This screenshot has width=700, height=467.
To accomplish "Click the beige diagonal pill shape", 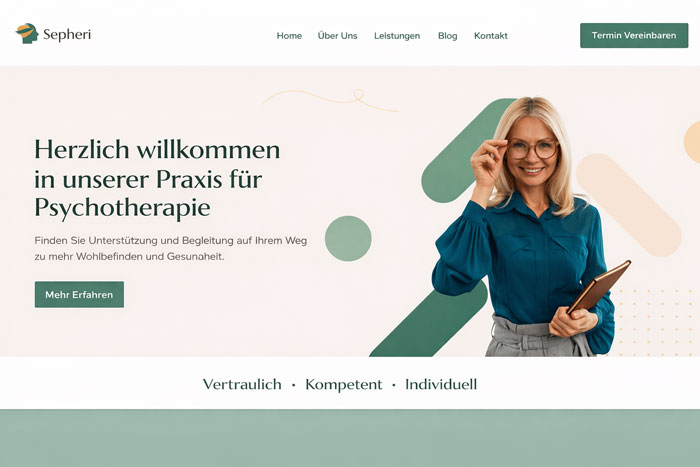I will [x=629, y=205].
